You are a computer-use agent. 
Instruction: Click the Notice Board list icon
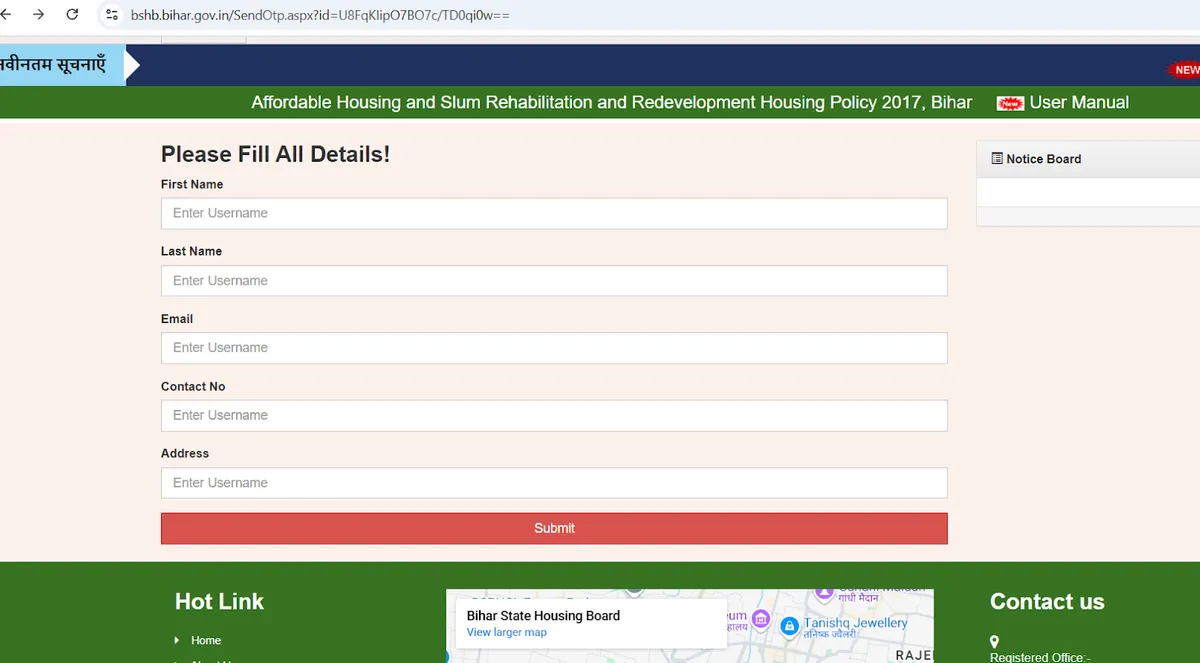[x=997, y=159]
